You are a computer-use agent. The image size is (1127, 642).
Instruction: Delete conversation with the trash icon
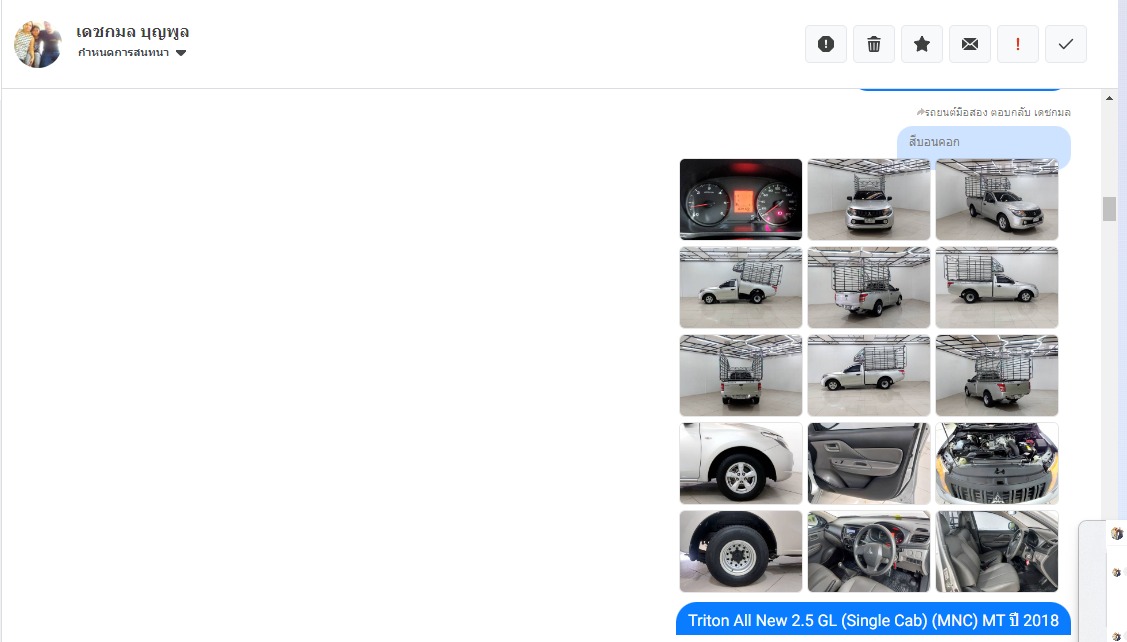coord(874,44)
